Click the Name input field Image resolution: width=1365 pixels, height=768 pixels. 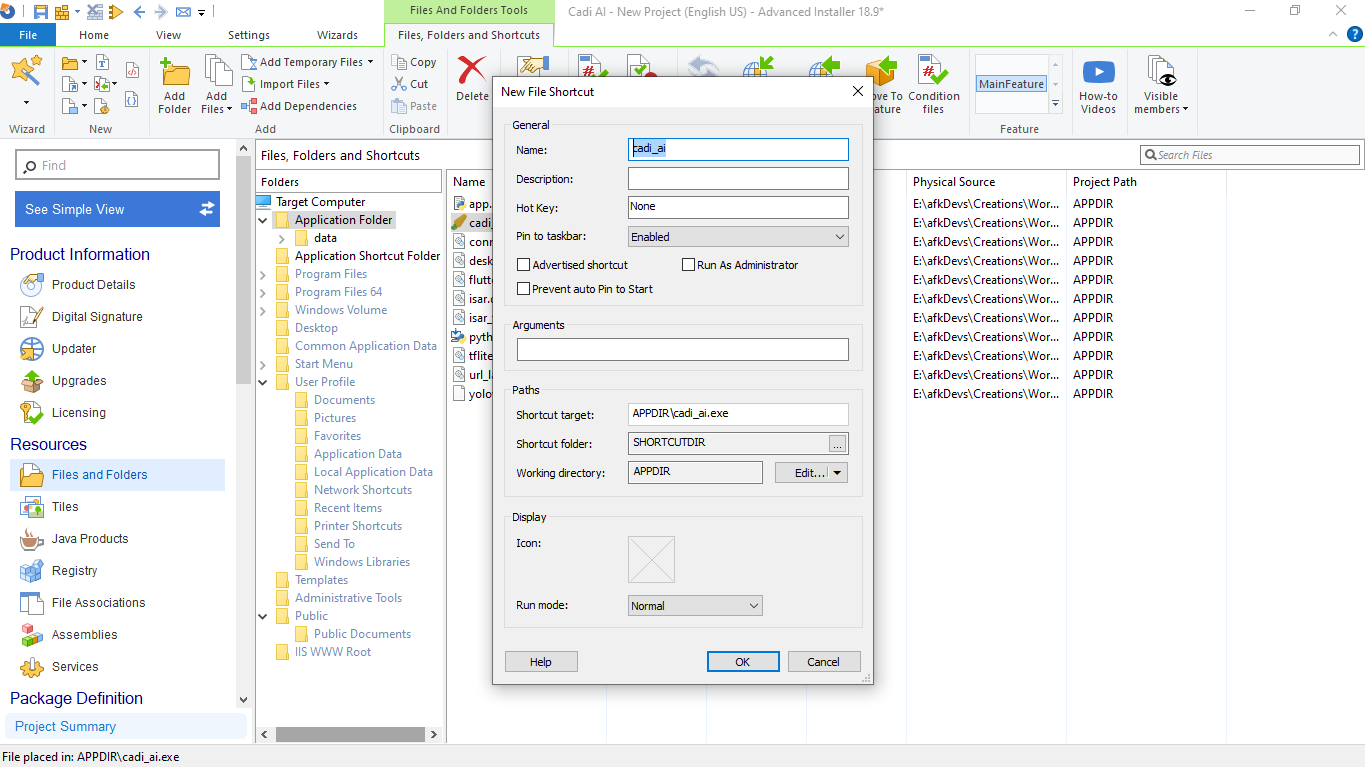738,149
